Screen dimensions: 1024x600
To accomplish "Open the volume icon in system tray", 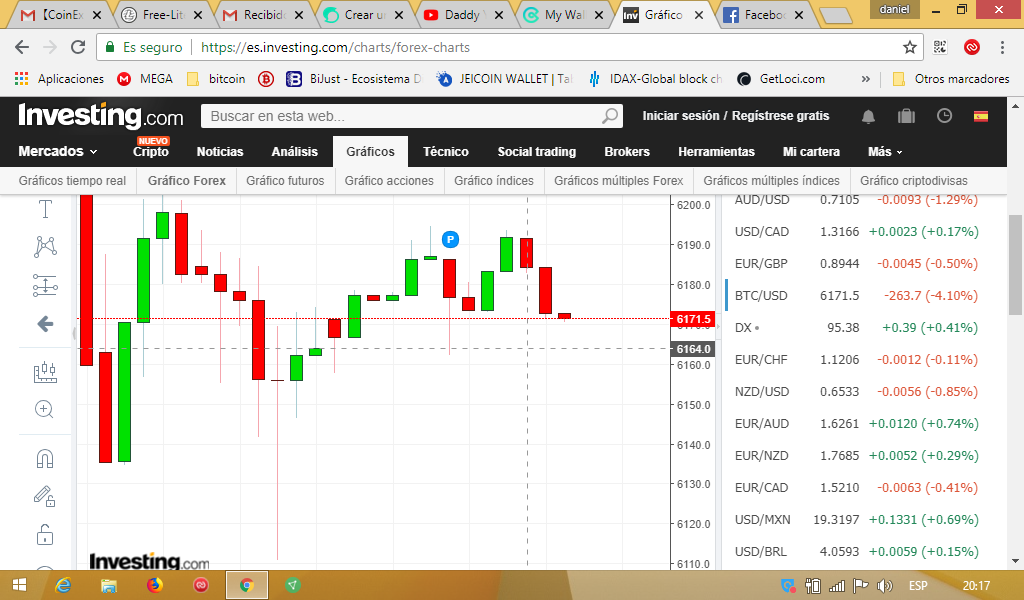I will click(884, 586).
